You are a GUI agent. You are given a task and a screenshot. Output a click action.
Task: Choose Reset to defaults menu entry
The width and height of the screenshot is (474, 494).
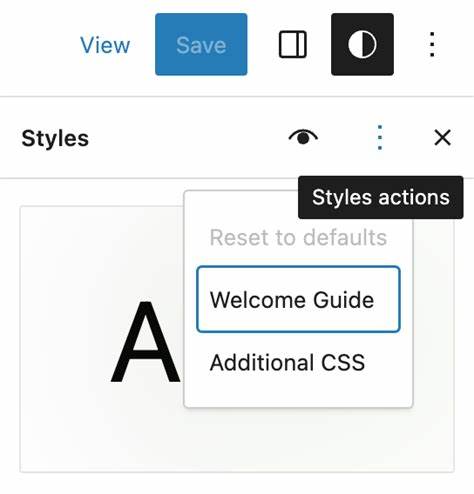point(298,238)
